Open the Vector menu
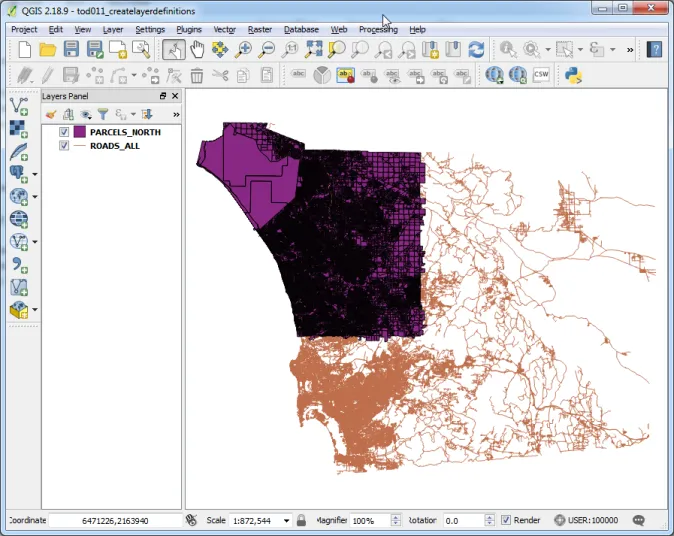The image size is (674, 536). [224, 30]
